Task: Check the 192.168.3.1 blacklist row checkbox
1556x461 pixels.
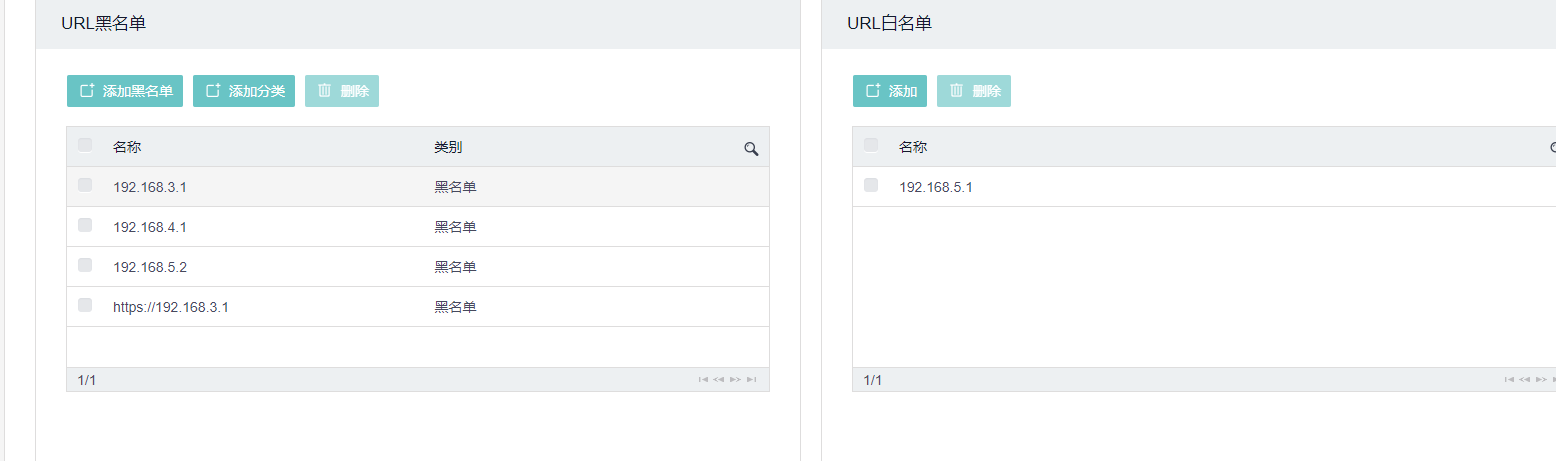Action: click(85, 185)
